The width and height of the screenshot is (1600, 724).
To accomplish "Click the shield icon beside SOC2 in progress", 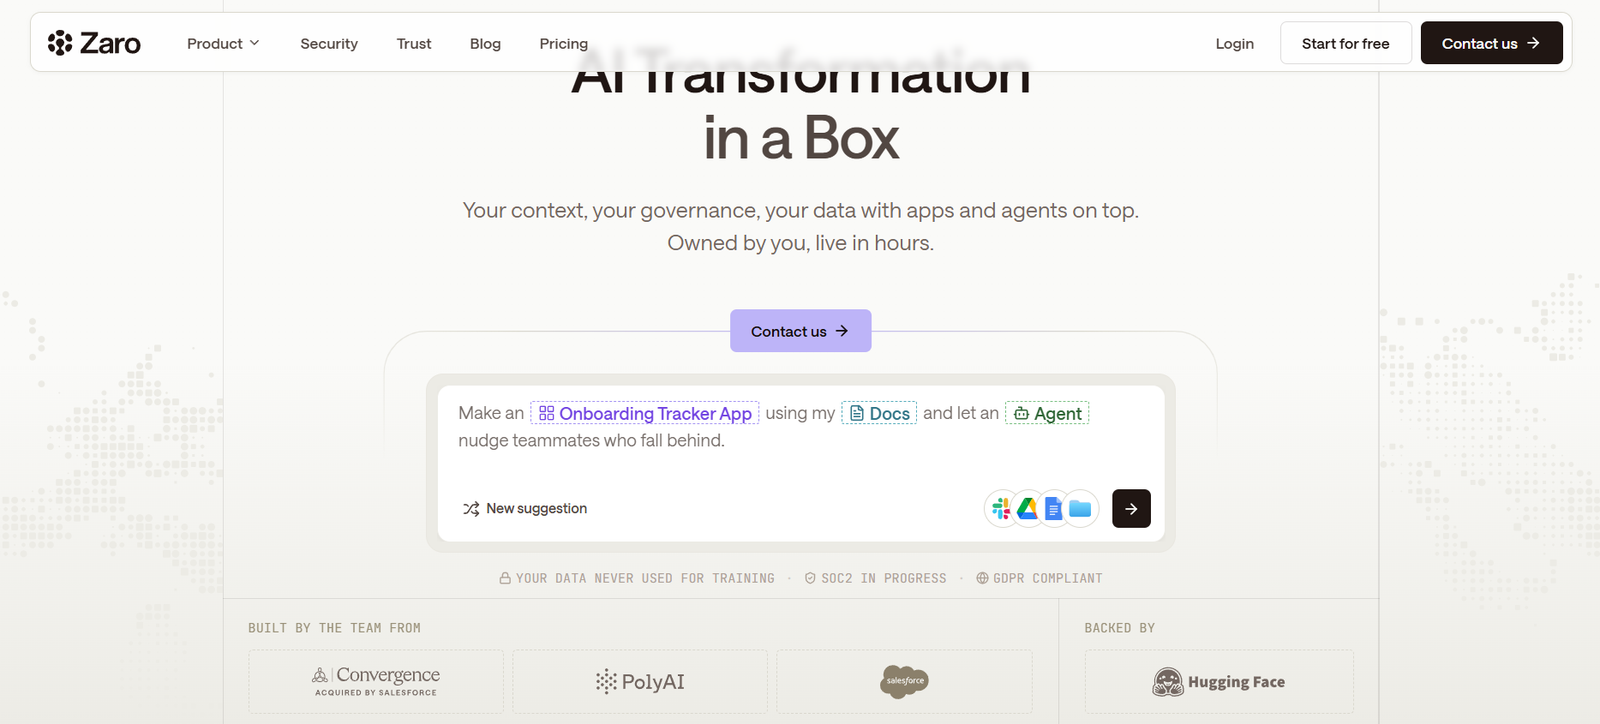I will pyautogui.click(x=810, y=578).
